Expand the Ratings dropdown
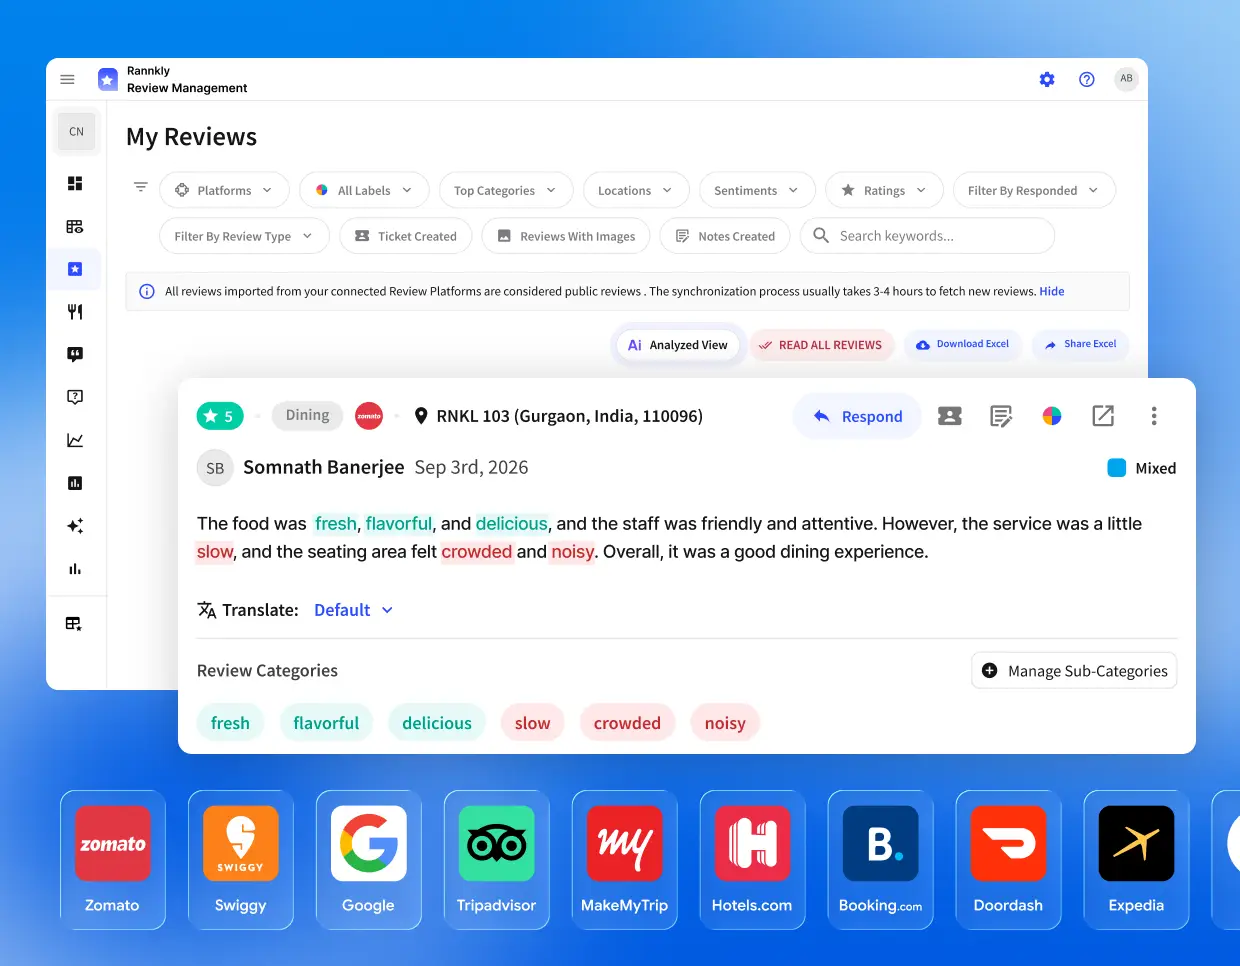1240x966 pixels. pos(884,190)
